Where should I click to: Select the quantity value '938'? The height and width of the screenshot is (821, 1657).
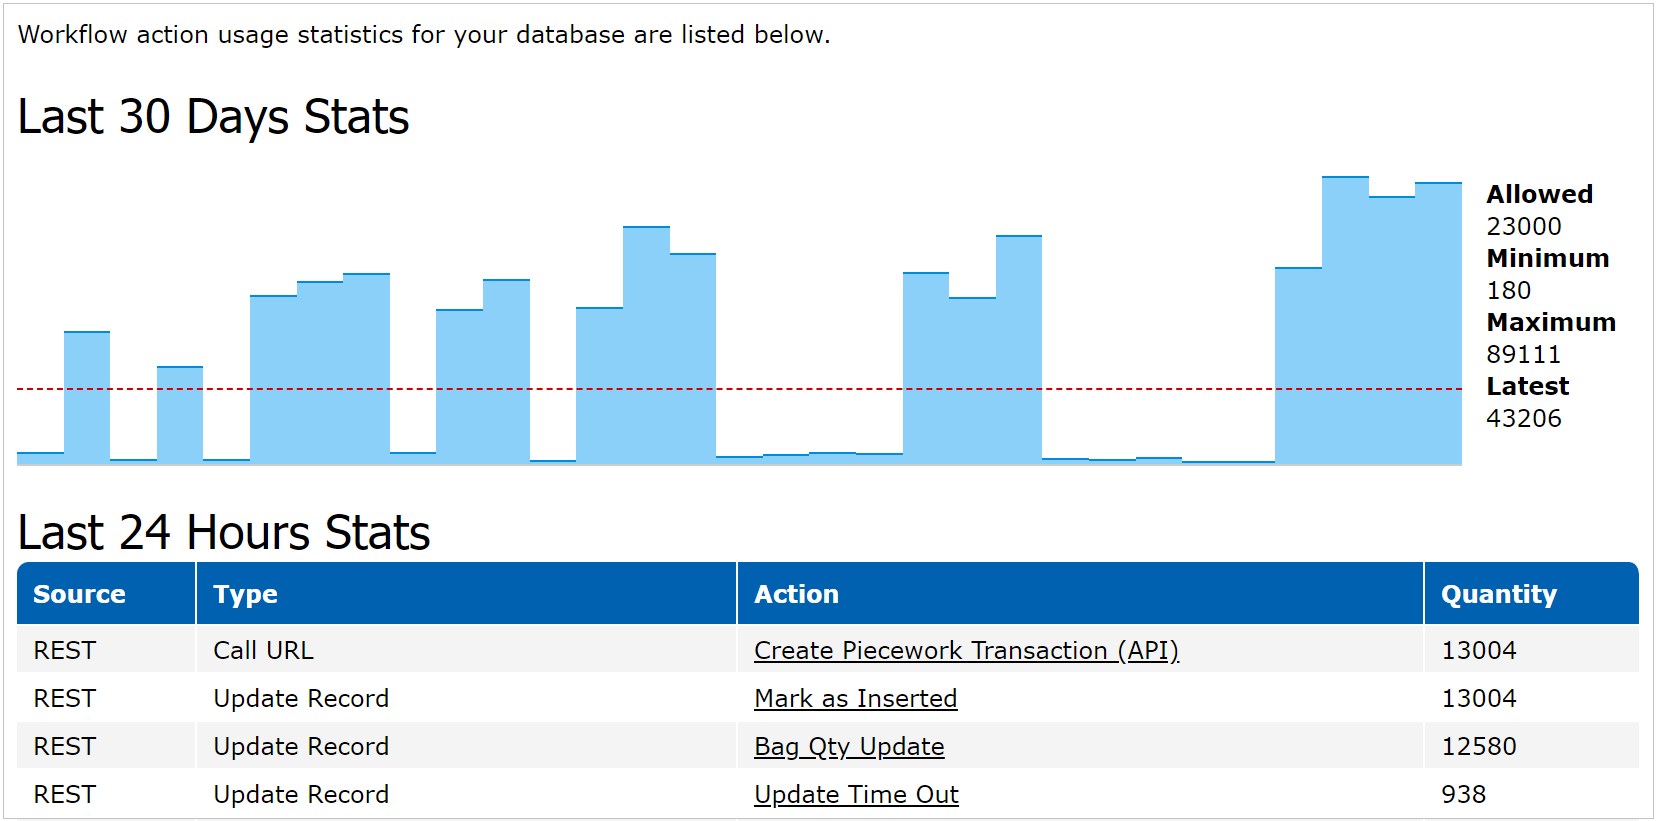(x=1463, y=794)
